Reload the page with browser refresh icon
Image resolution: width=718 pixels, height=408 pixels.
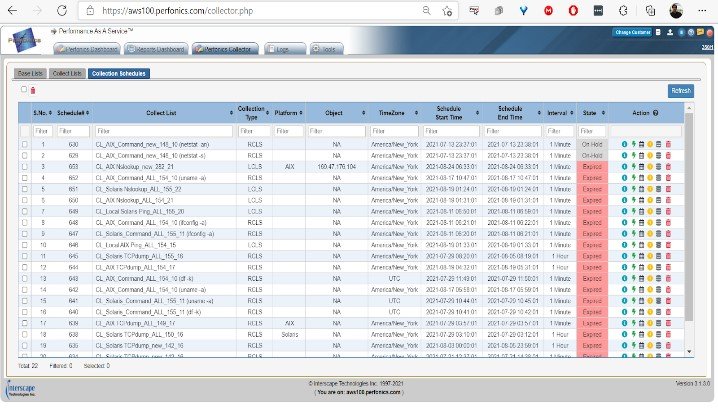pos(61,13)
